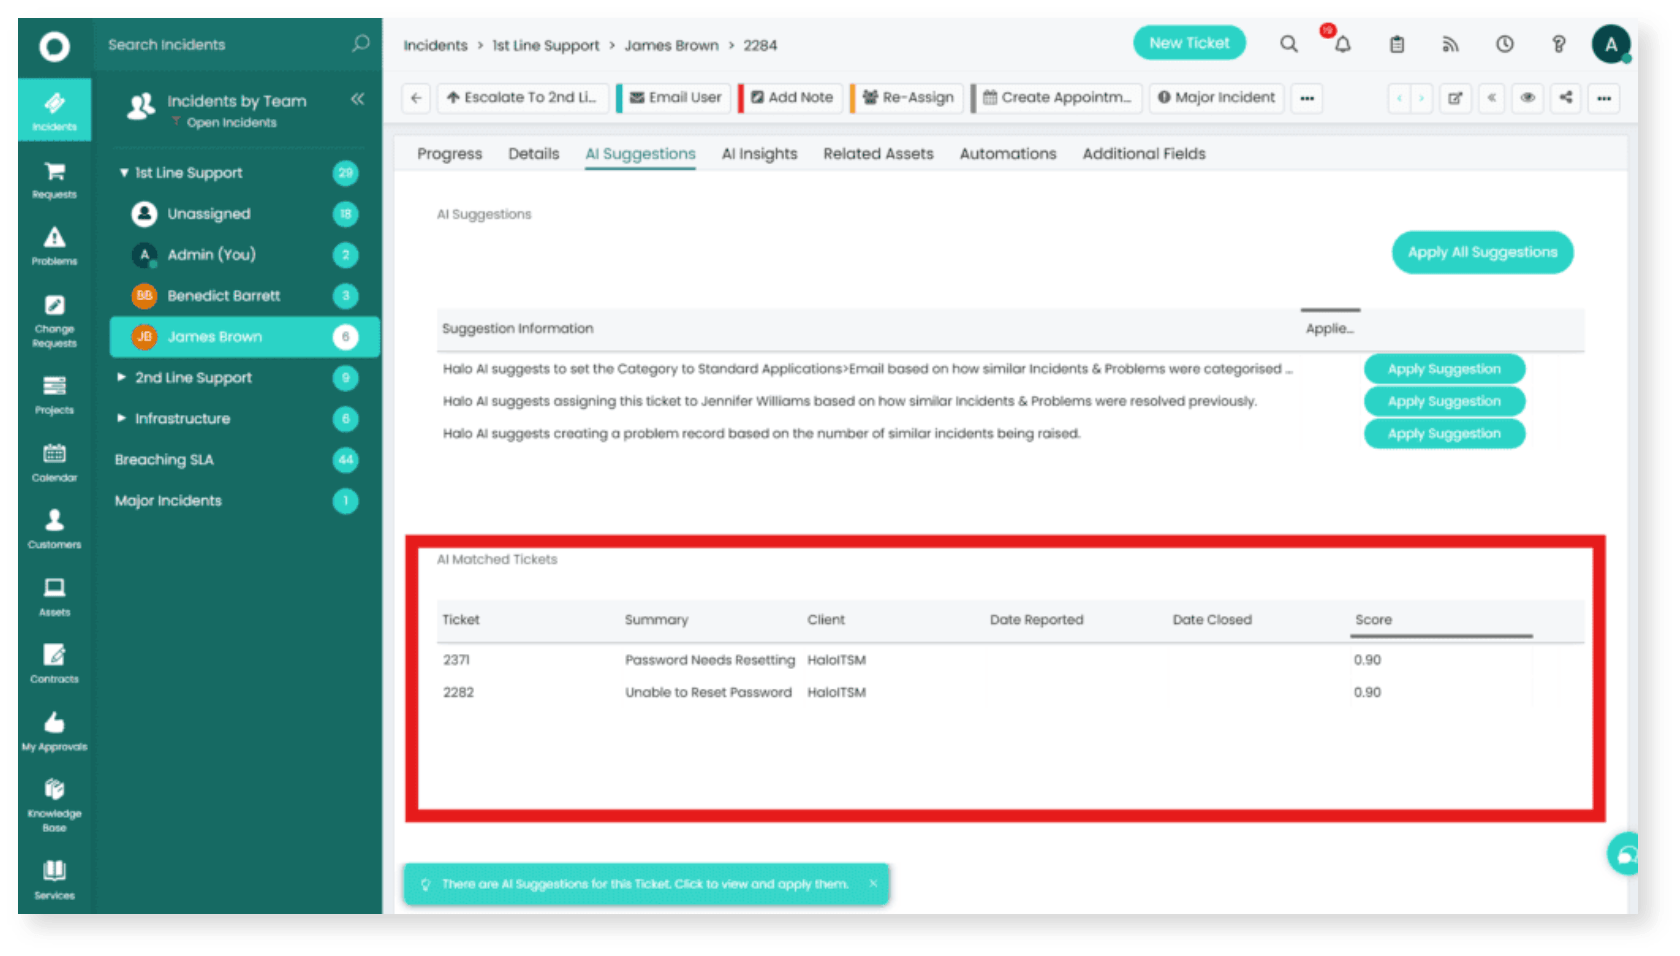Open the notifications bell icon
This screenshot has height=956, width=1680.
coord(1342,45)
